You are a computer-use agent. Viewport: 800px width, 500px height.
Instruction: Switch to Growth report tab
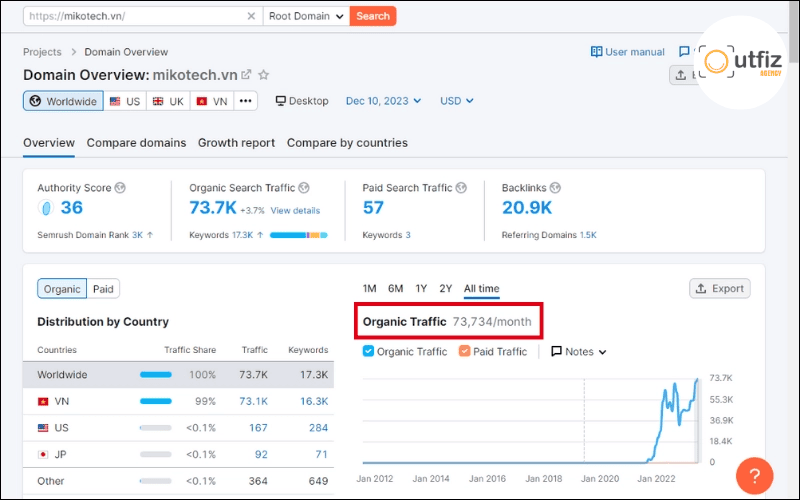(236, 143)
